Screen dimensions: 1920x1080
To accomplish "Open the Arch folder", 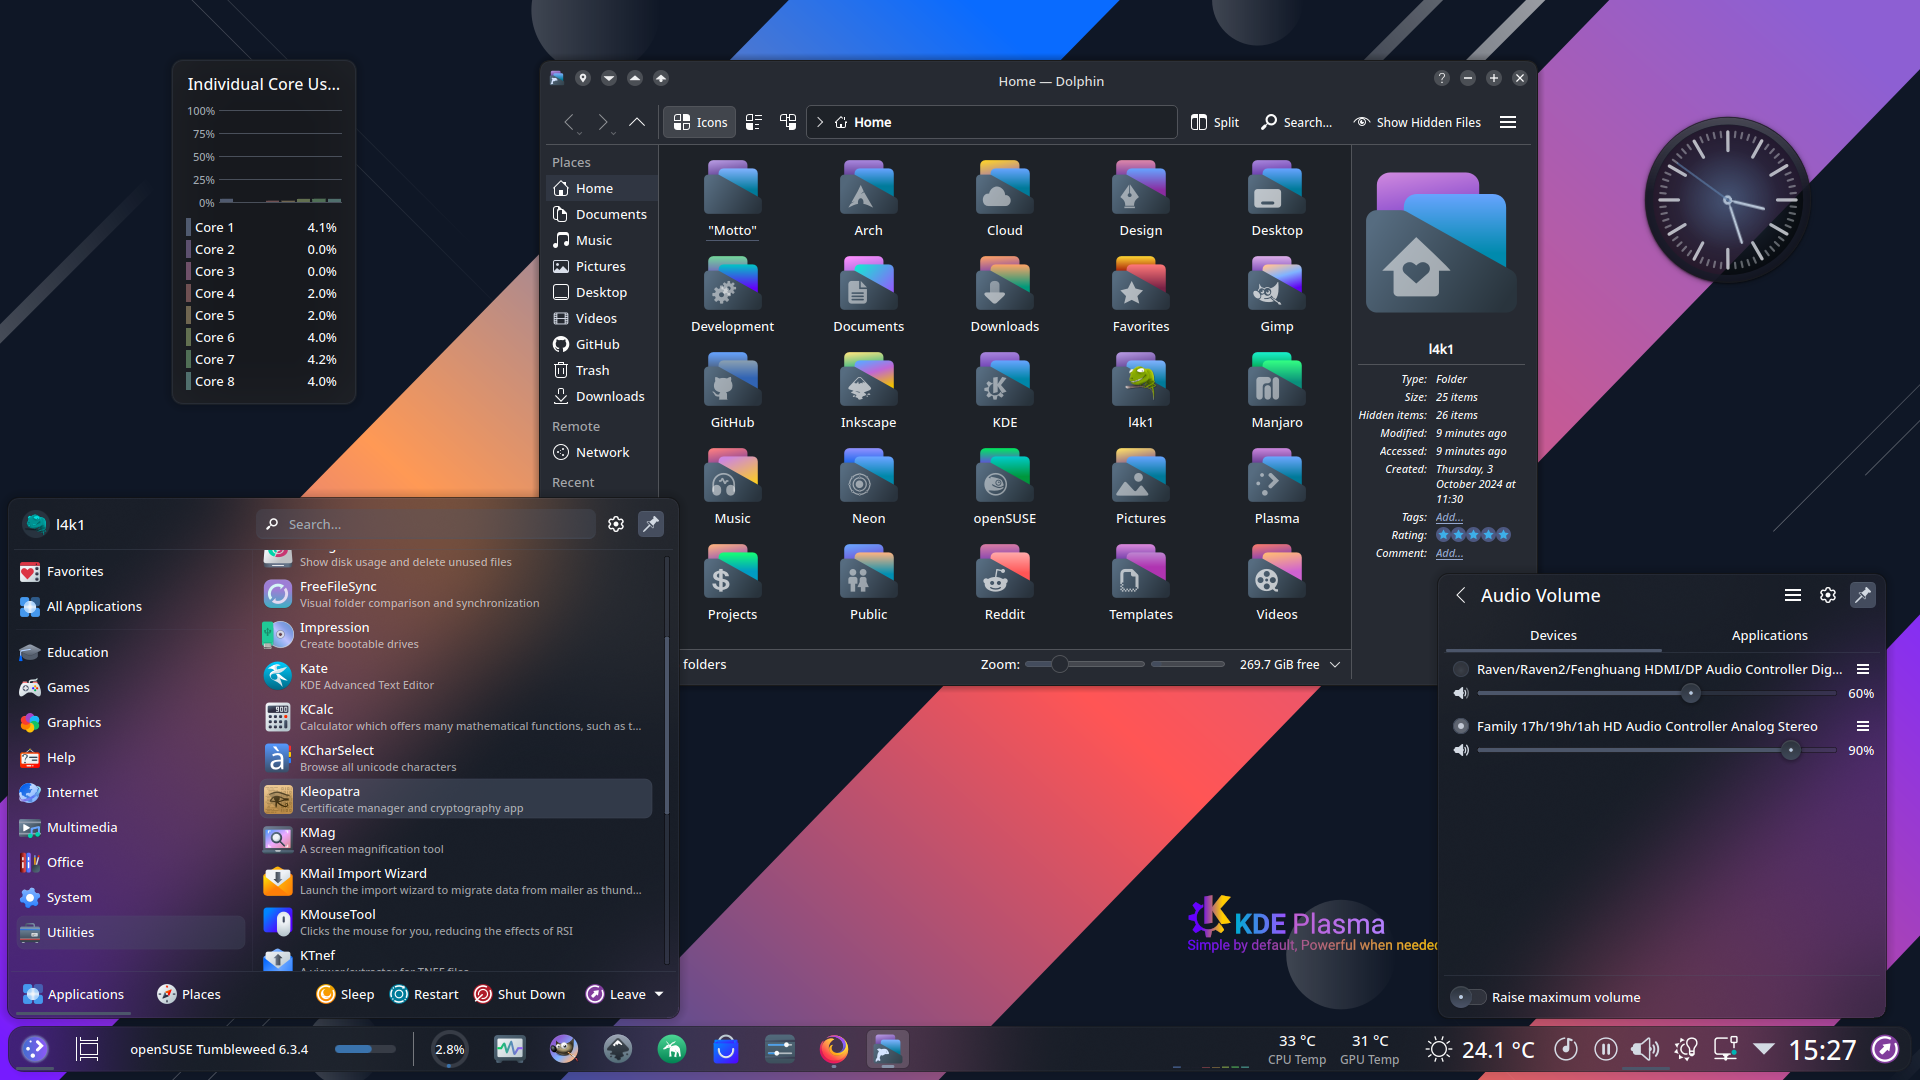I will click(868, 199).
